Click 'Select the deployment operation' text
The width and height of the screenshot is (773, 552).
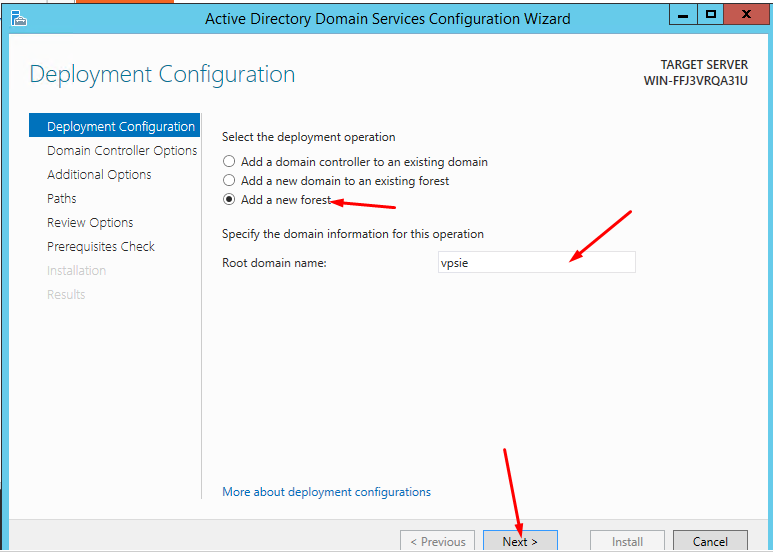309,137
